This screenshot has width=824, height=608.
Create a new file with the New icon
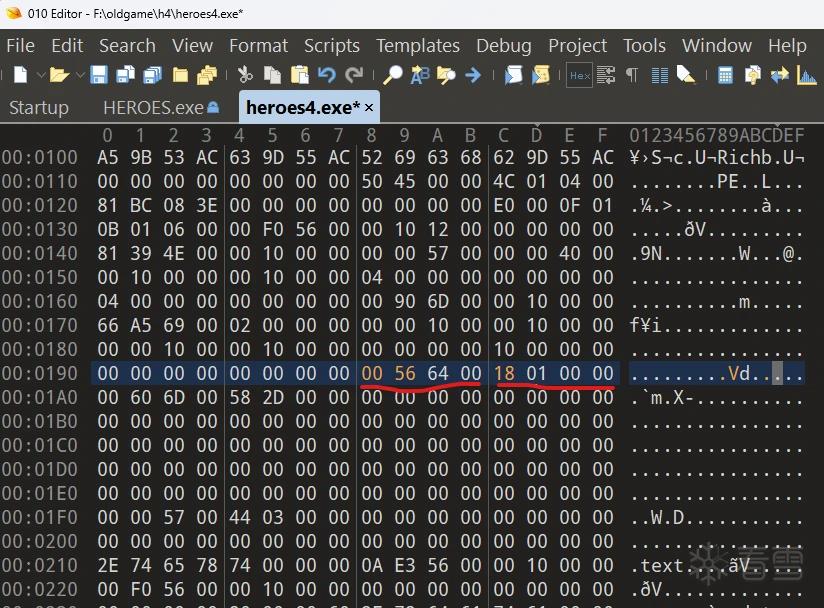coord(20,75)
